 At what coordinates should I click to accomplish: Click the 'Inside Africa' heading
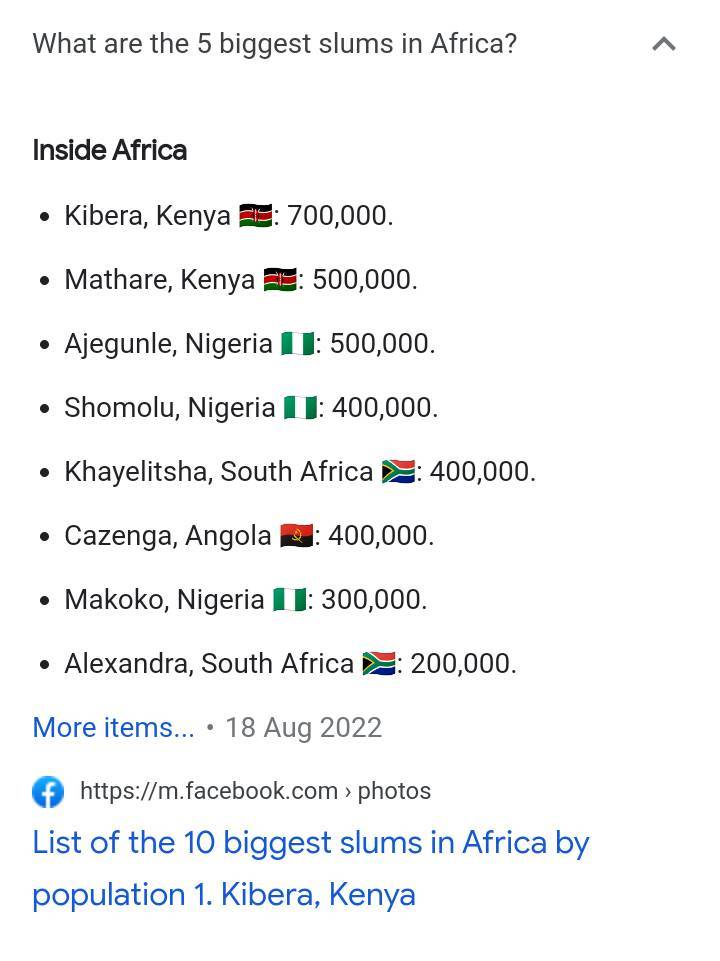click(110, 151)
